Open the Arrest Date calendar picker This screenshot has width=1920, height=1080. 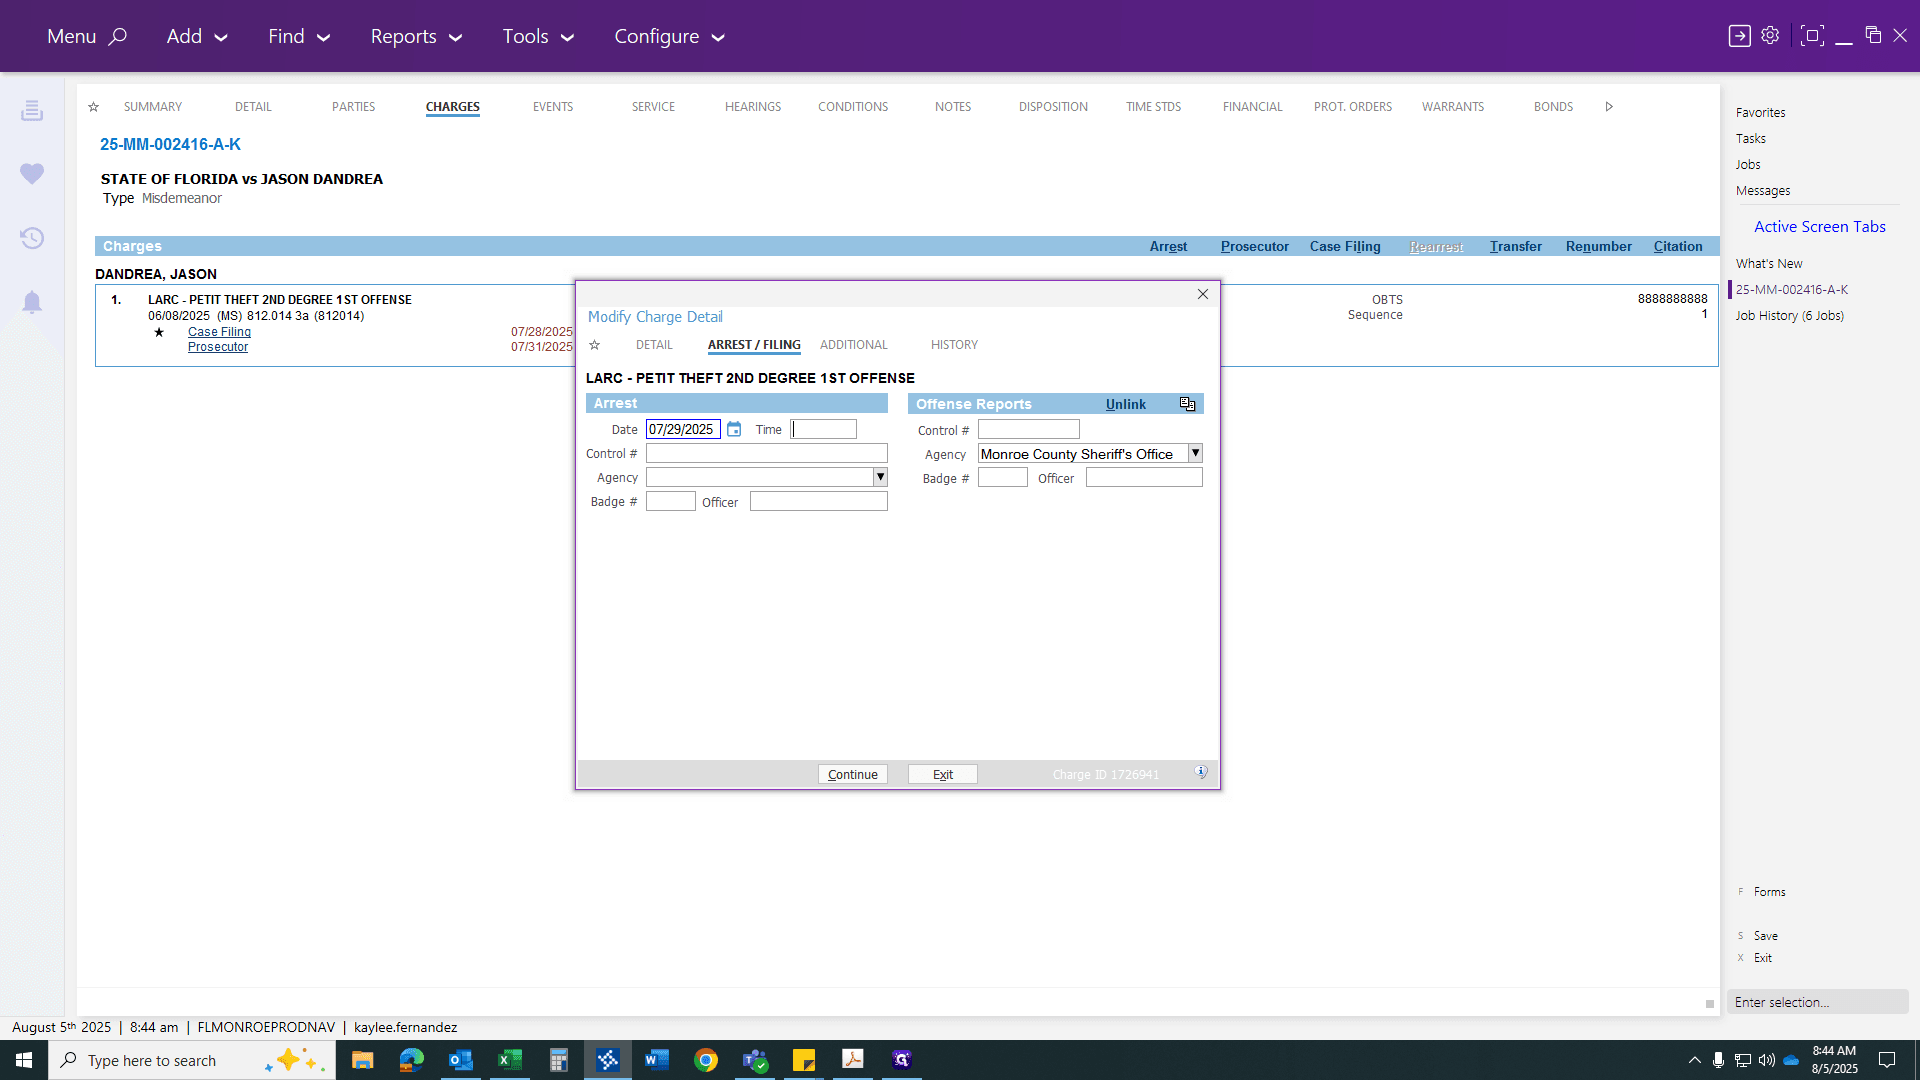[x=734, y=429]
